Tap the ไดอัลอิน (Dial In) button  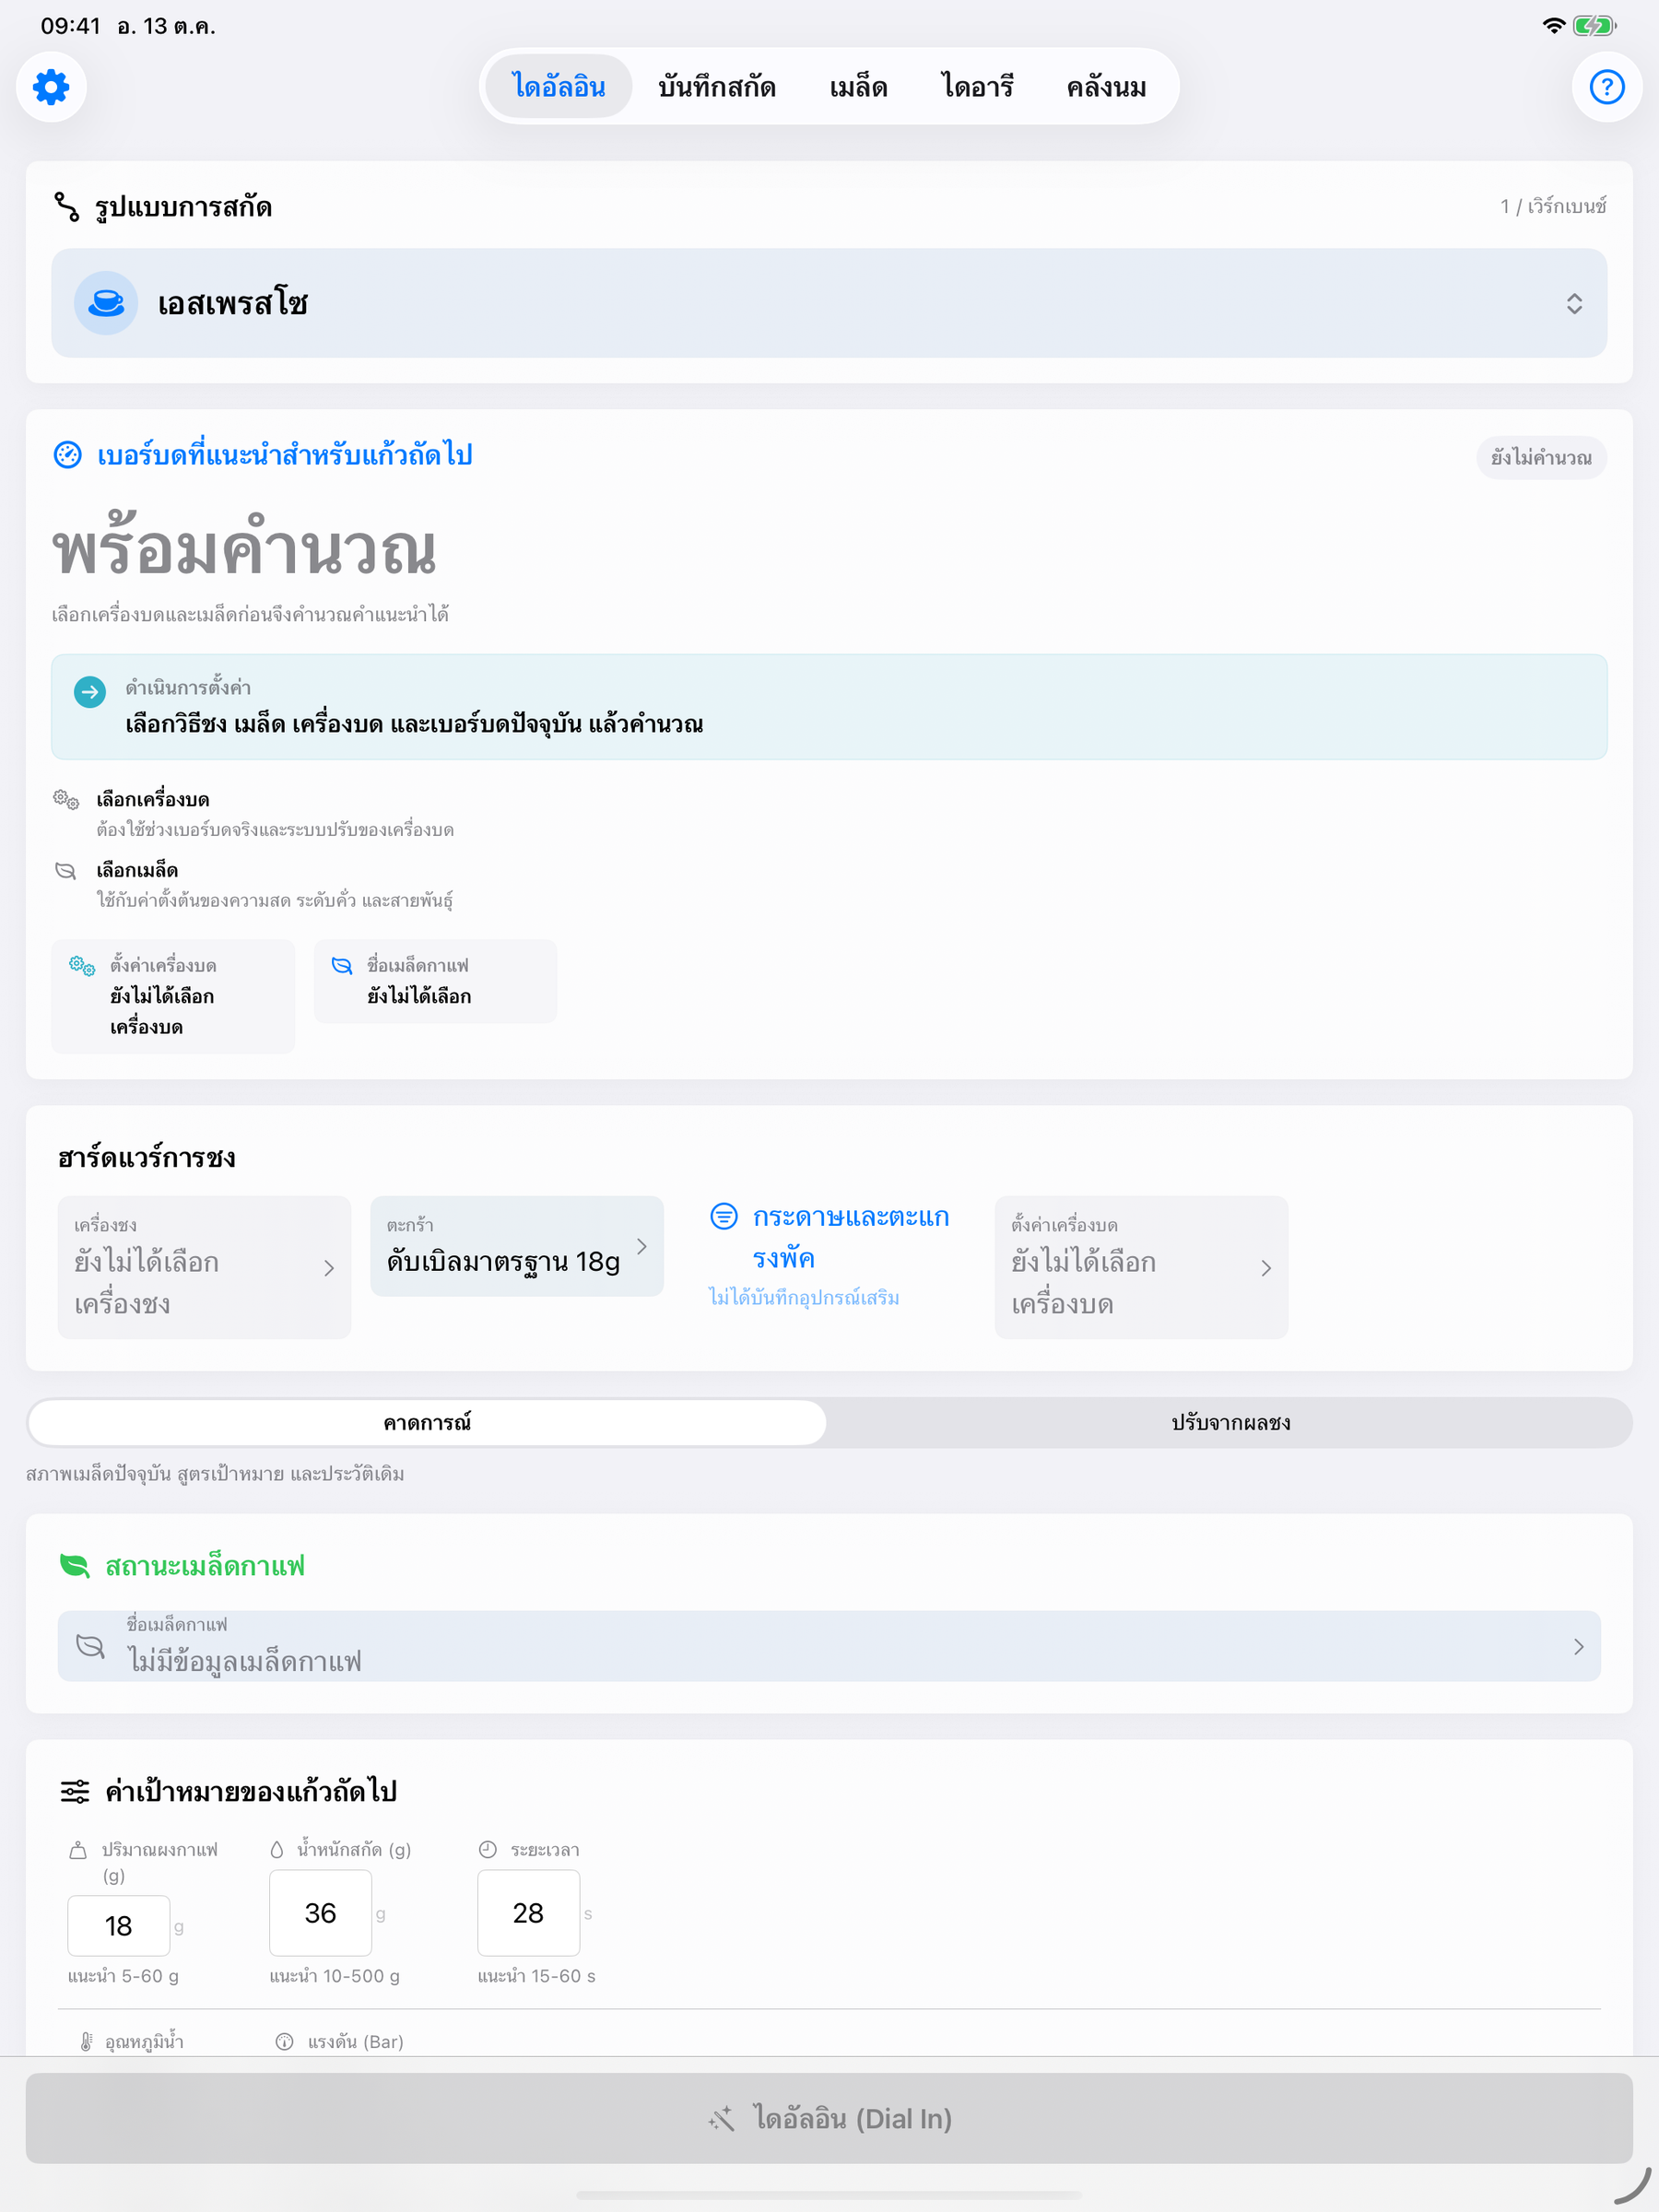coord(829,2118)
